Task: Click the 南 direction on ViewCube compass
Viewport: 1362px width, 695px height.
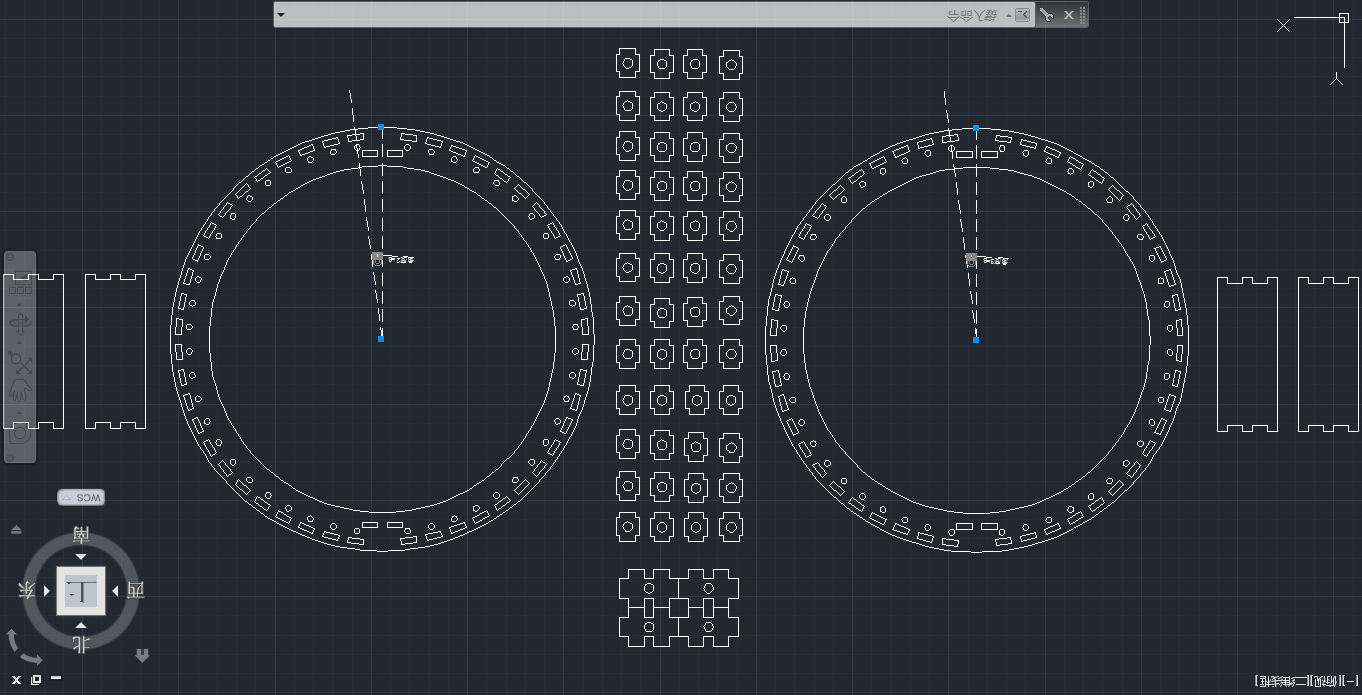Action: [81, 535]
